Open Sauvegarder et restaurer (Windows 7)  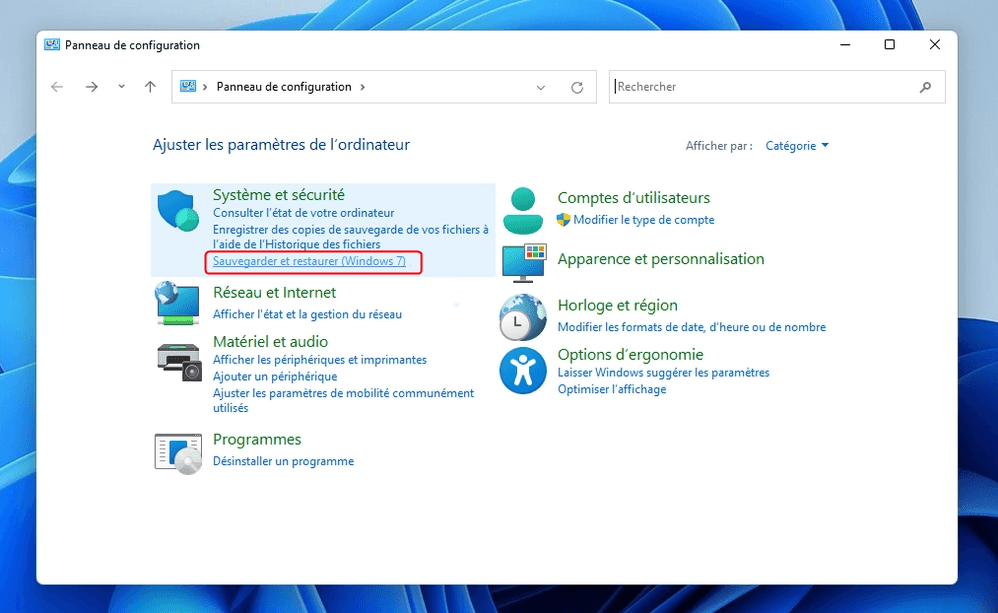click(309, 261)
